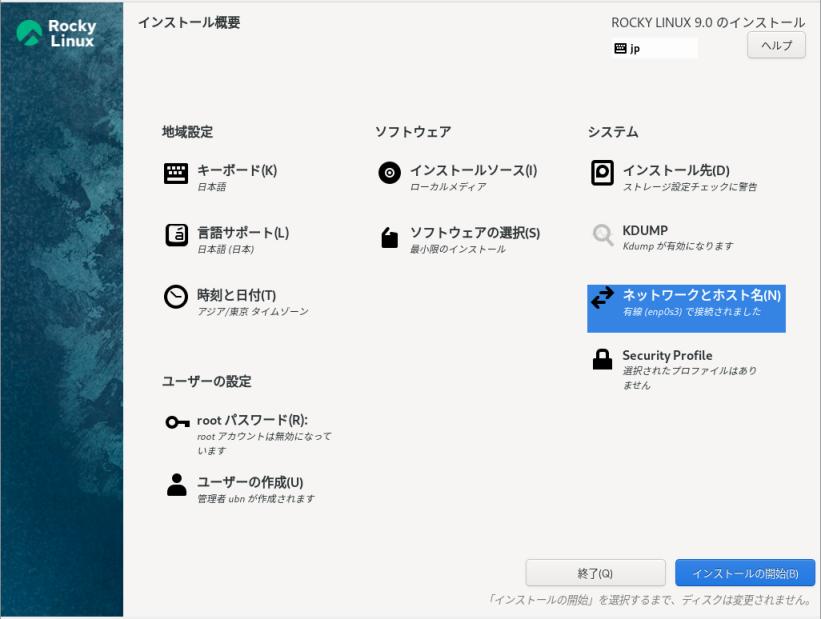Screen dimensions: 821x619
Task: Click status text root アカウントは無効になっています
Action: click(264, 444)
